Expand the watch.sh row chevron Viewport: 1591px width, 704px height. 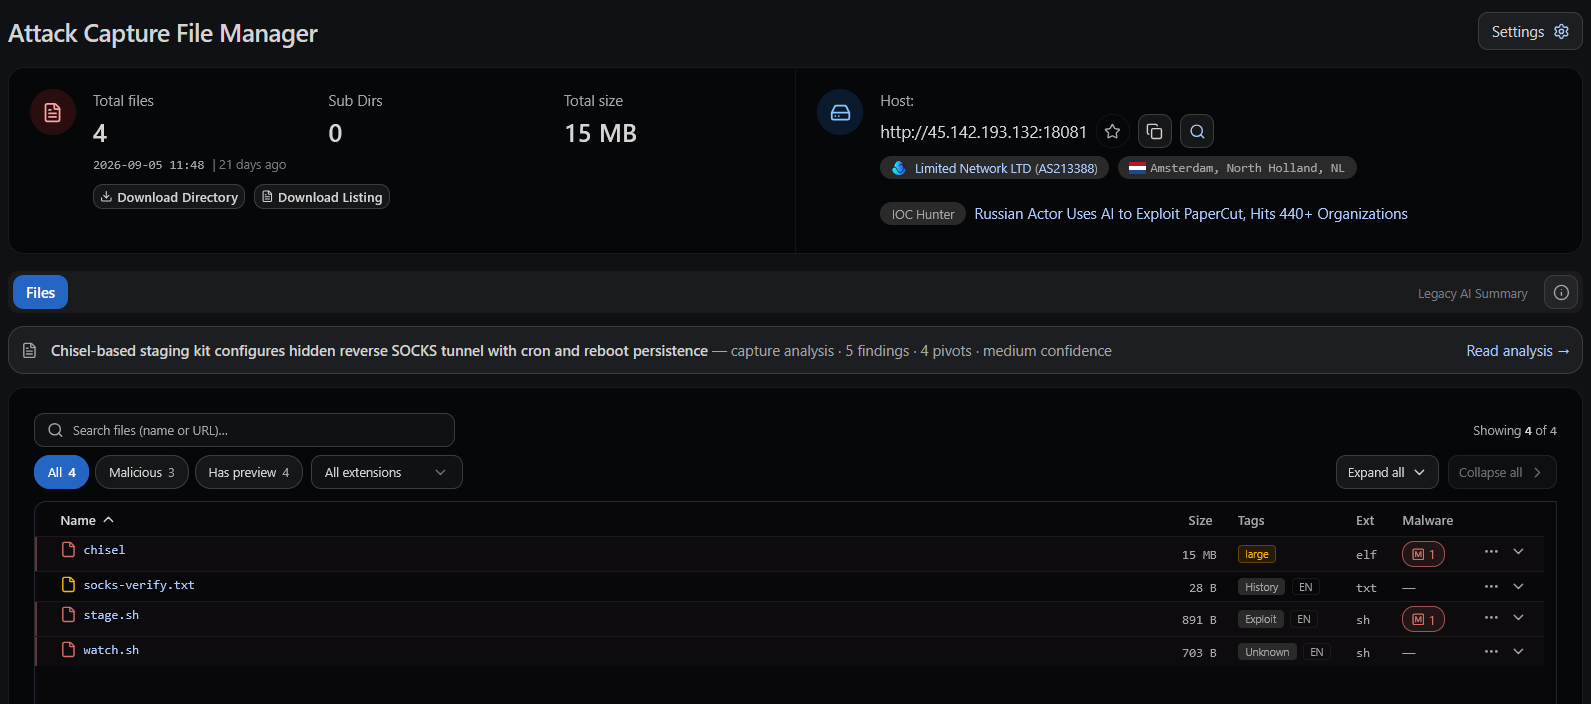pos(1518,651)
